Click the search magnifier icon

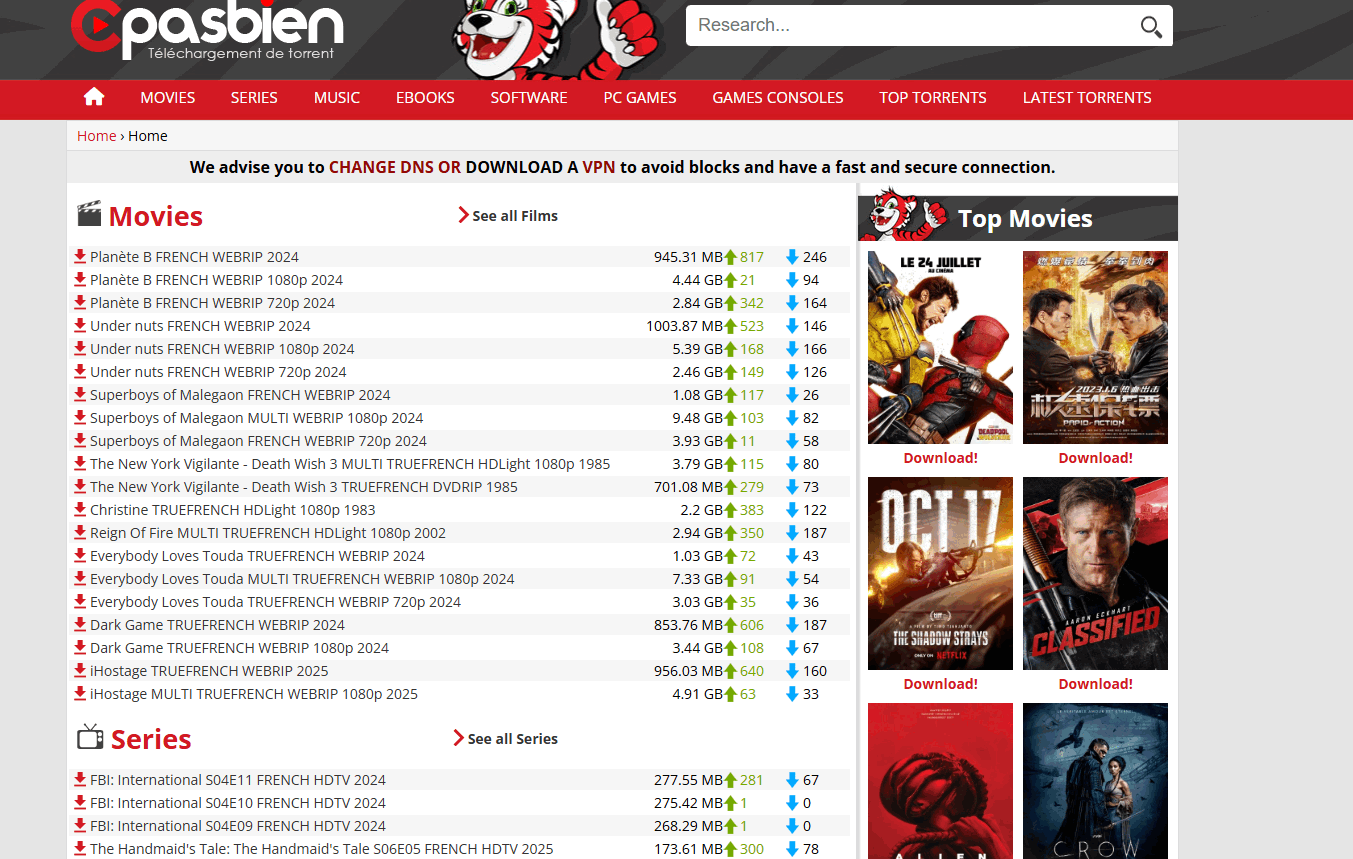1151,27
